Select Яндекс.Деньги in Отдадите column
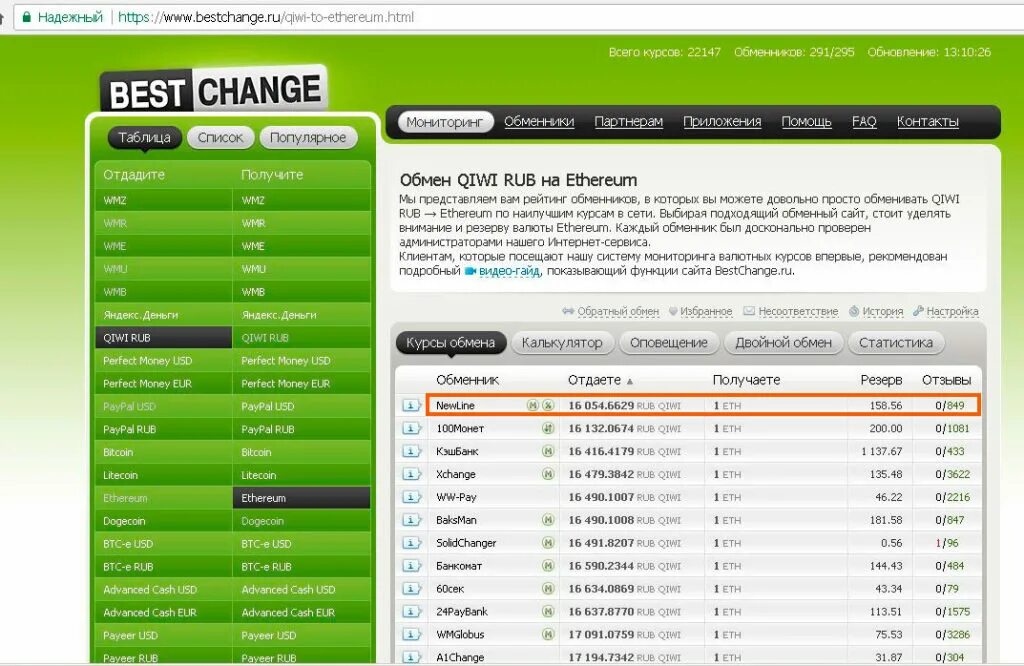This screenshot has height=666, width=1024. 163,315
